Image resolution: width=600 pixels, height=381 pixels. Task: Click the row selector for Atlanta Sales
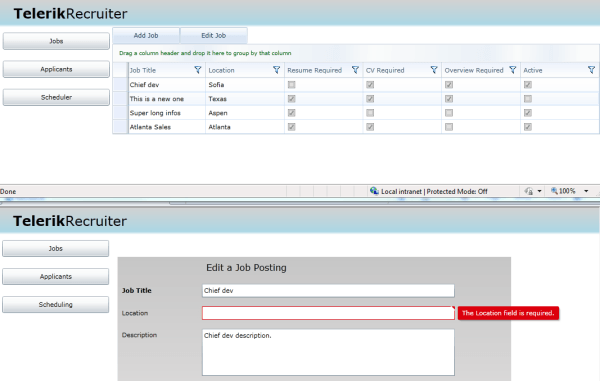coord(120,127)
